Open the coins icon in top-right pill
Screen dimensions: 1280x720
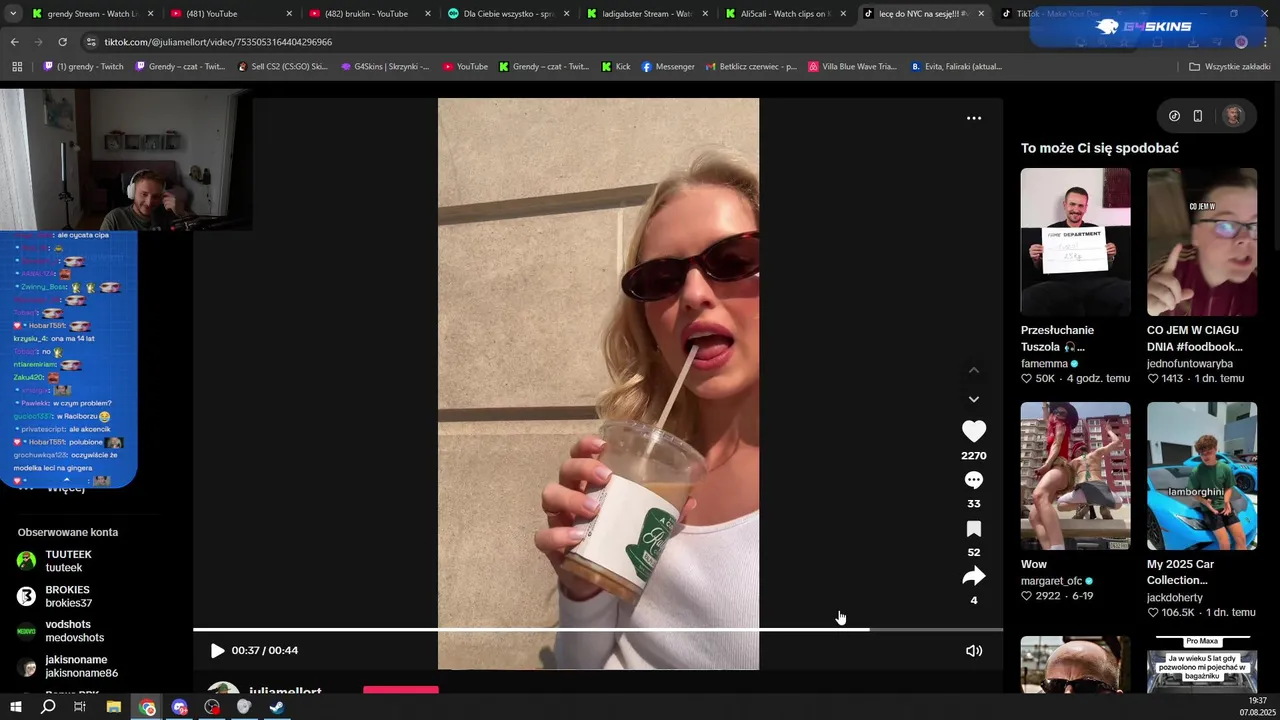pos(1175,116)
